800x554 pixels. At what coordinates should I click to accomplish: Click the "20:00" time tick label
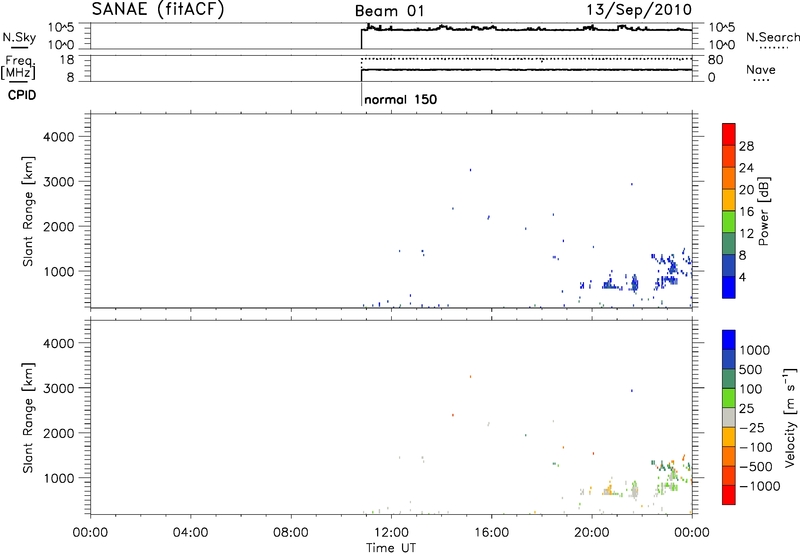(592, 533)
